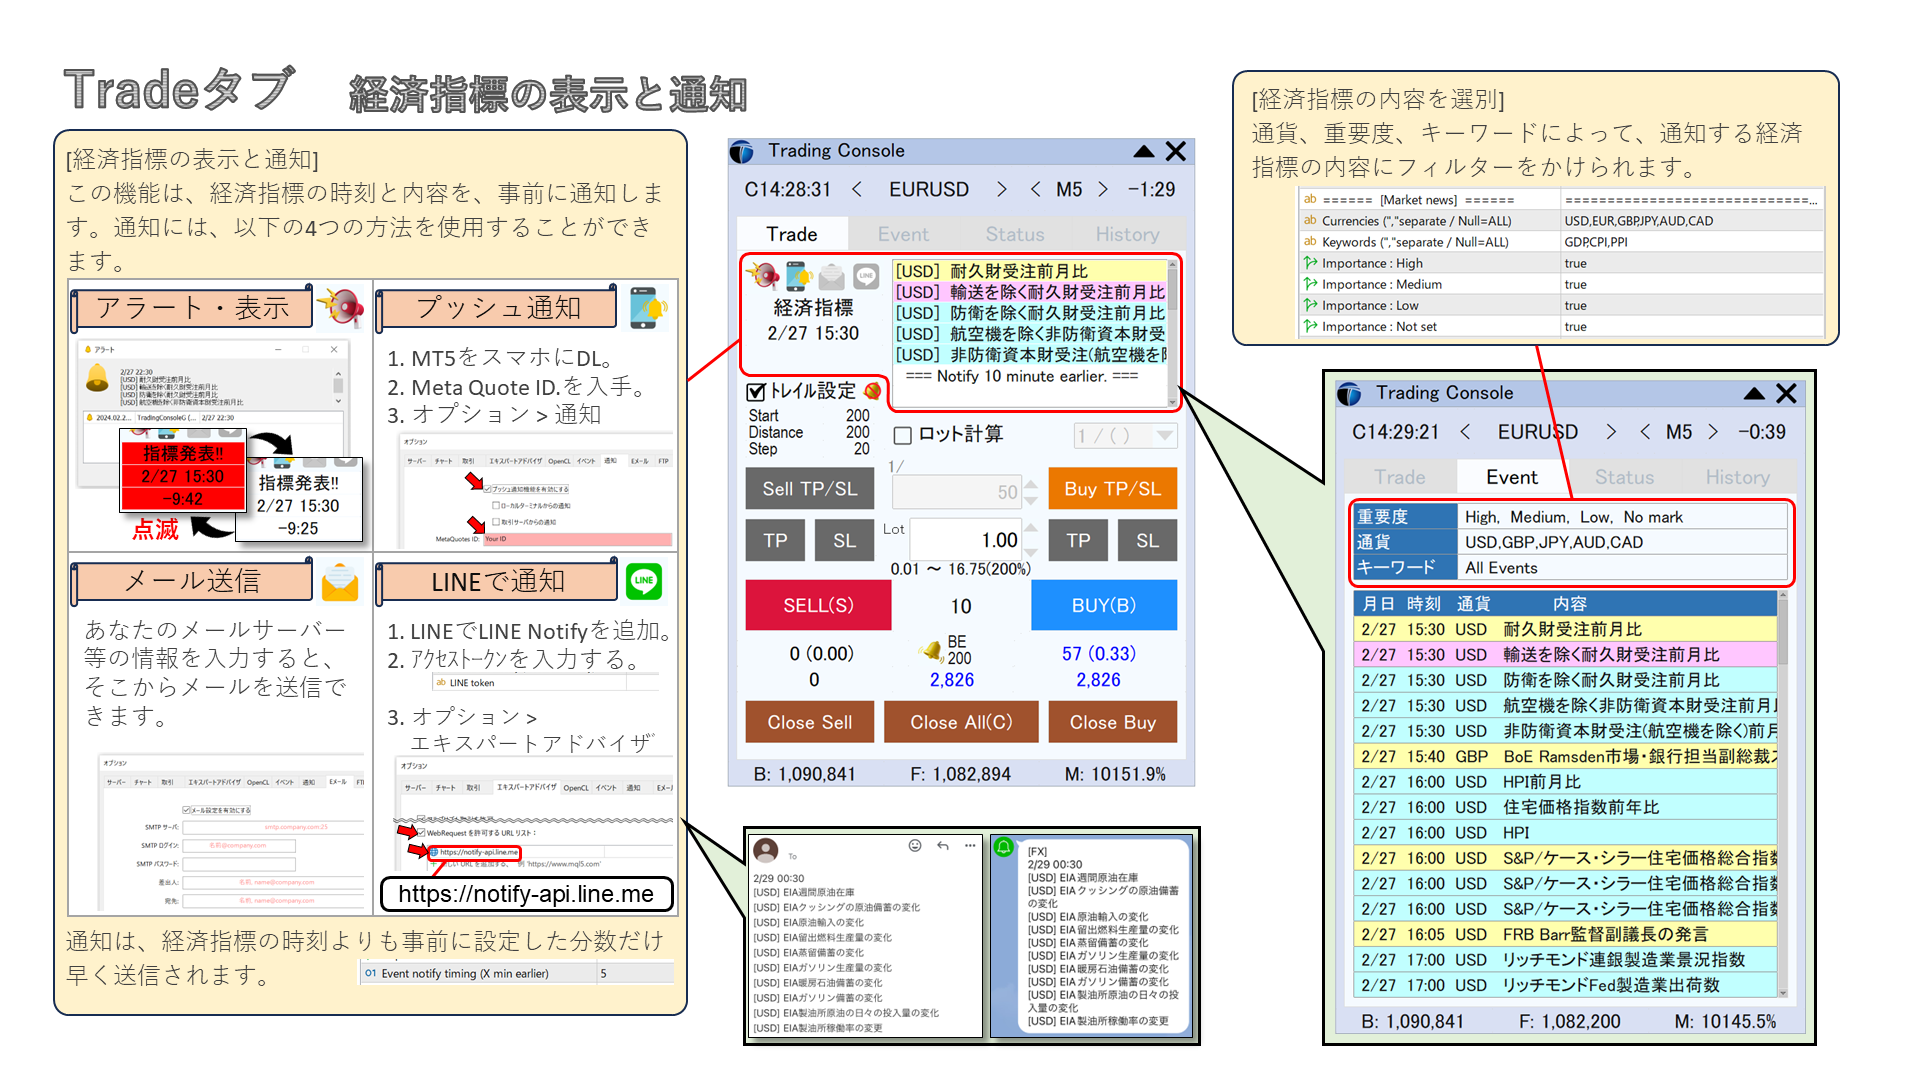The height and width of the screenshot is (1080, 1920).
Task: Toggle the トレイル設定 checkbox
Action: click(x=756, y=391)
